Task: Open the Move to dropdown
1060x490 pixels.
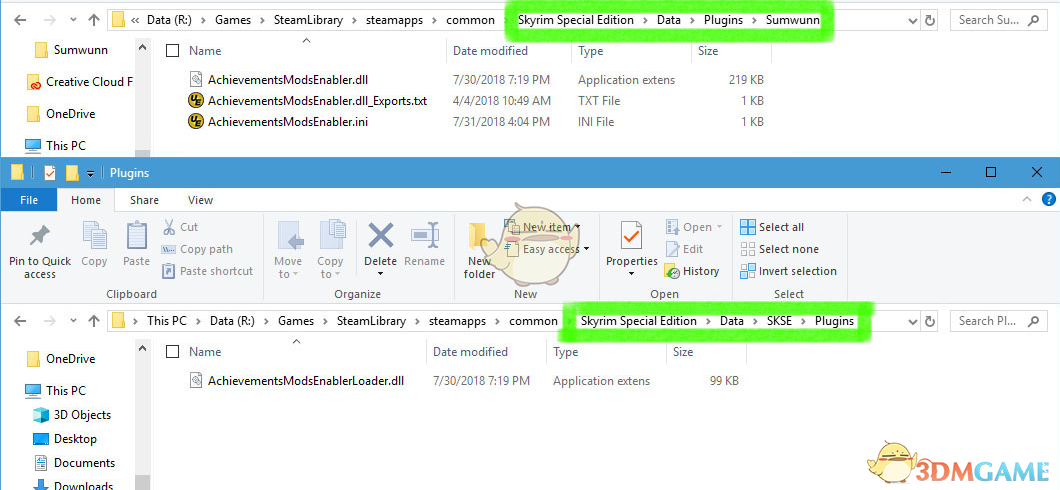Action: 288,267
